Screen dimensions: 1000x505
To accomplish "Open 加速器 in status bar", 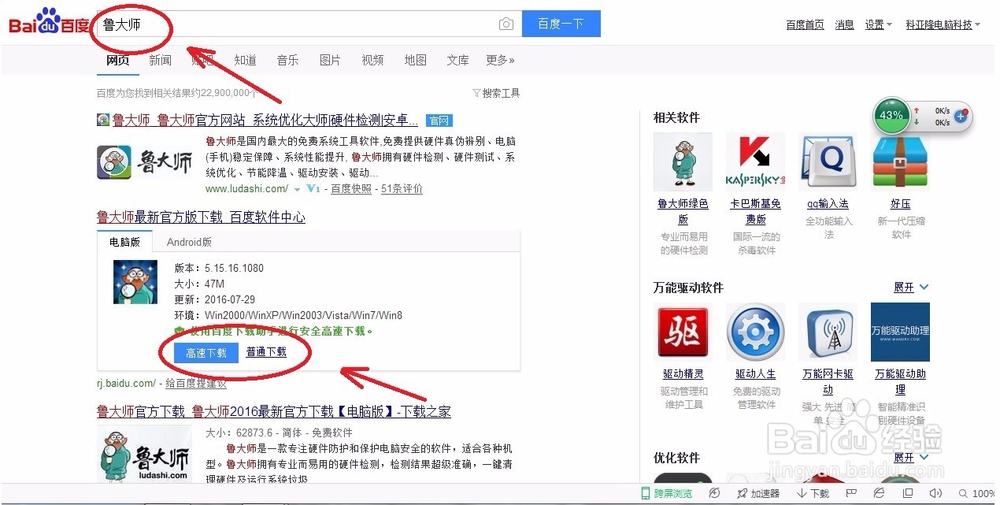I will coord(758,494).
